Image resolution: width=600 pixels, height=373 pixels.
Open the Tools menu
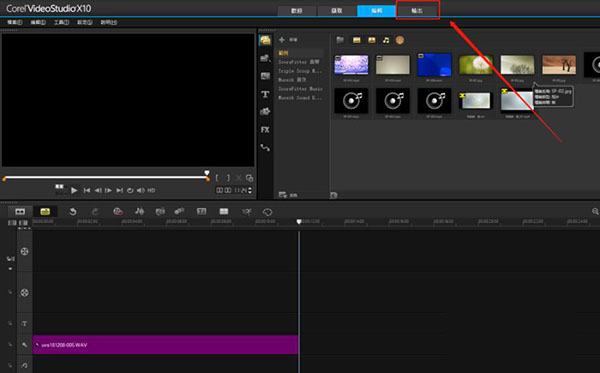(x=61, y=22)
